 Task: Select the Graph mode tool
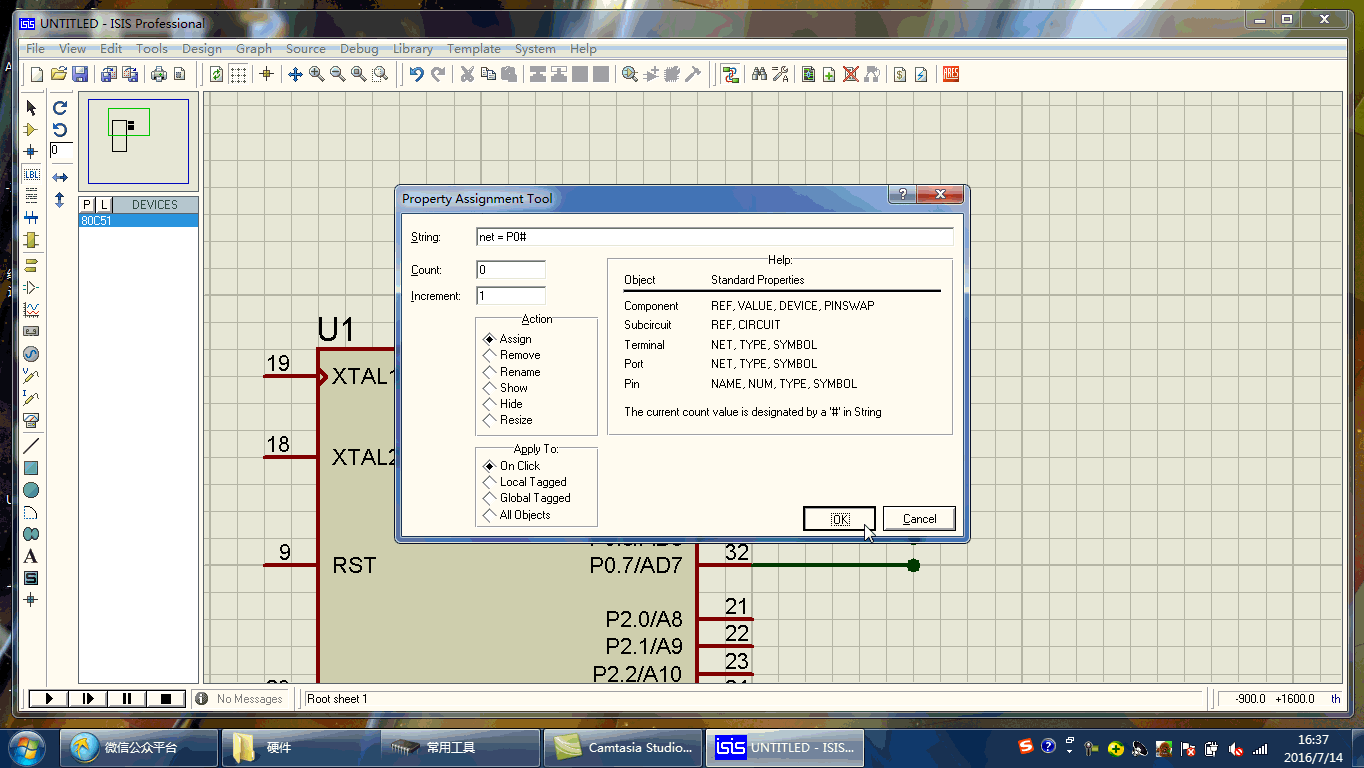point(31,310)
